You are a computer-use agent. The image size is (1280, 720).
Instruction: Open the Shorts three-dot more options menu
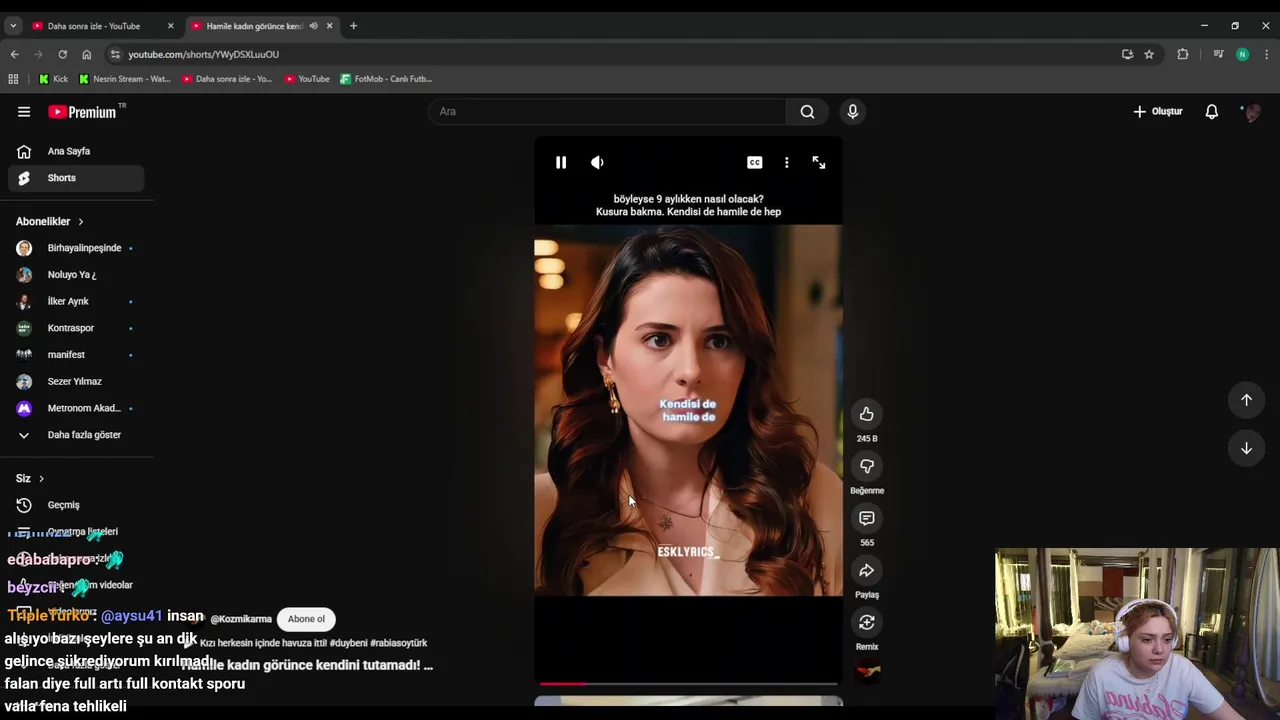(787, 163)
